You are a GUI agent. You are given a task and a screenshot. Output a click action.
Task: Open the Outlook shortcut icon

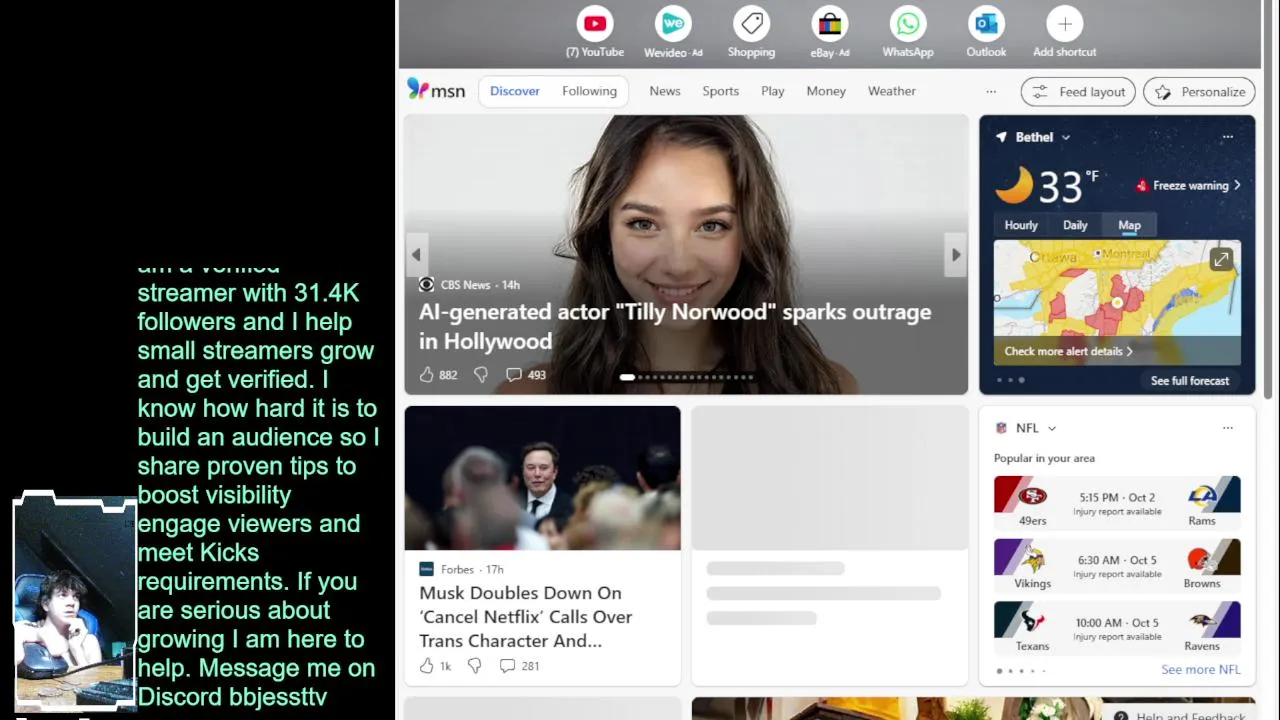tap(986, 23)
